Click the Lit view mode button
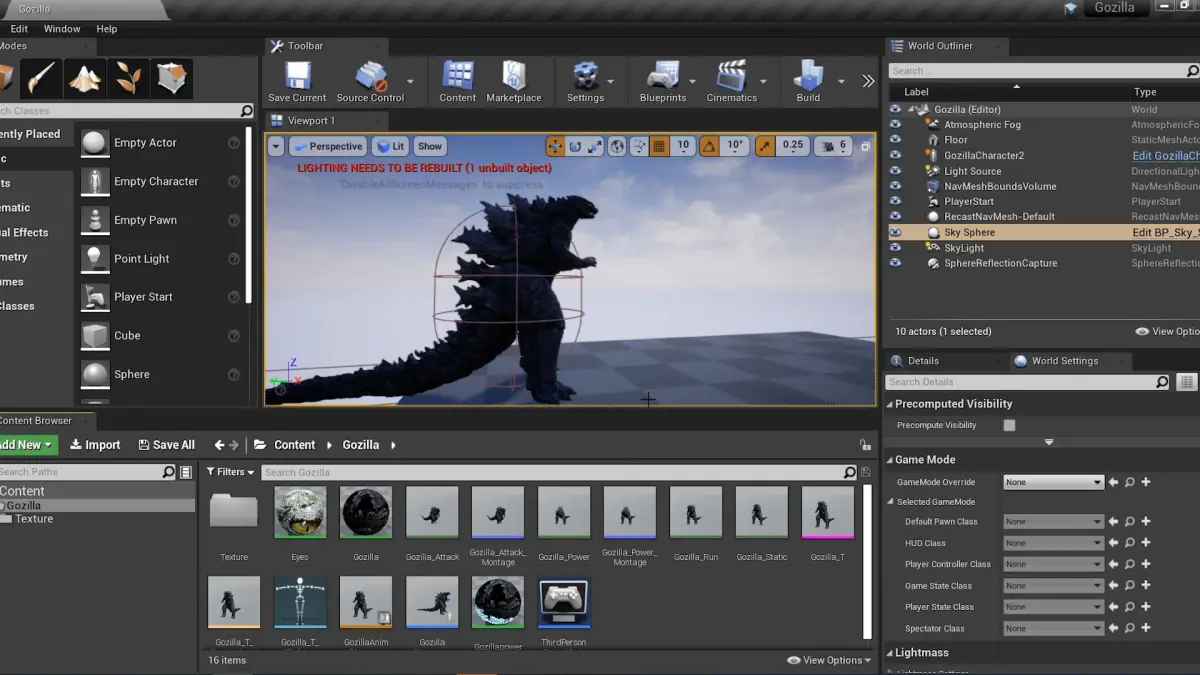Image resolution: width=1200 pixels, height=675 pixels. click(391, 146)
